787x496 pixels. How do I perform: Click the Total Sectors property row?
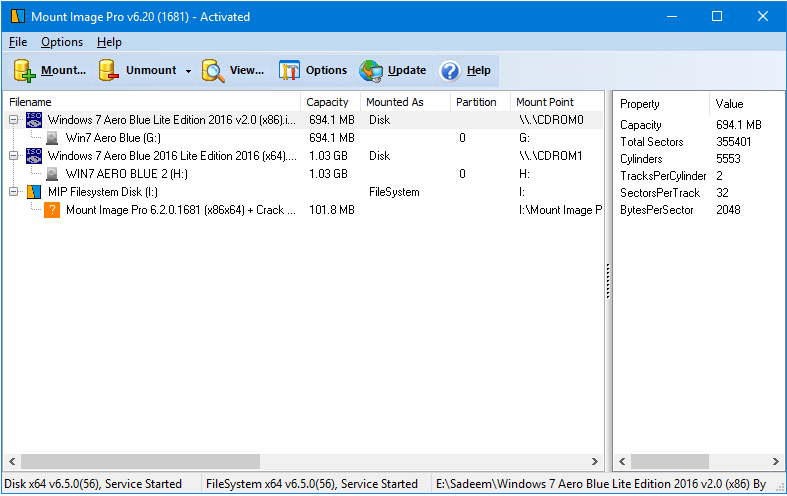699,142
